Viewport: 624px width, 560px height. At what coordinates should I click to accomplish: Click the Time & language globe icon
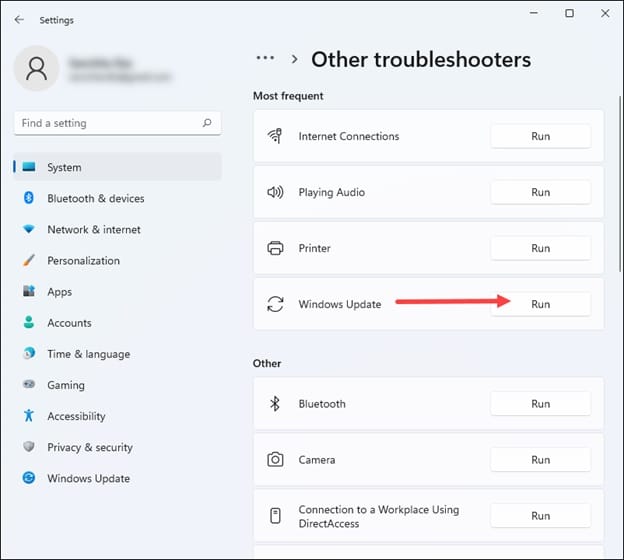(29, 353)
